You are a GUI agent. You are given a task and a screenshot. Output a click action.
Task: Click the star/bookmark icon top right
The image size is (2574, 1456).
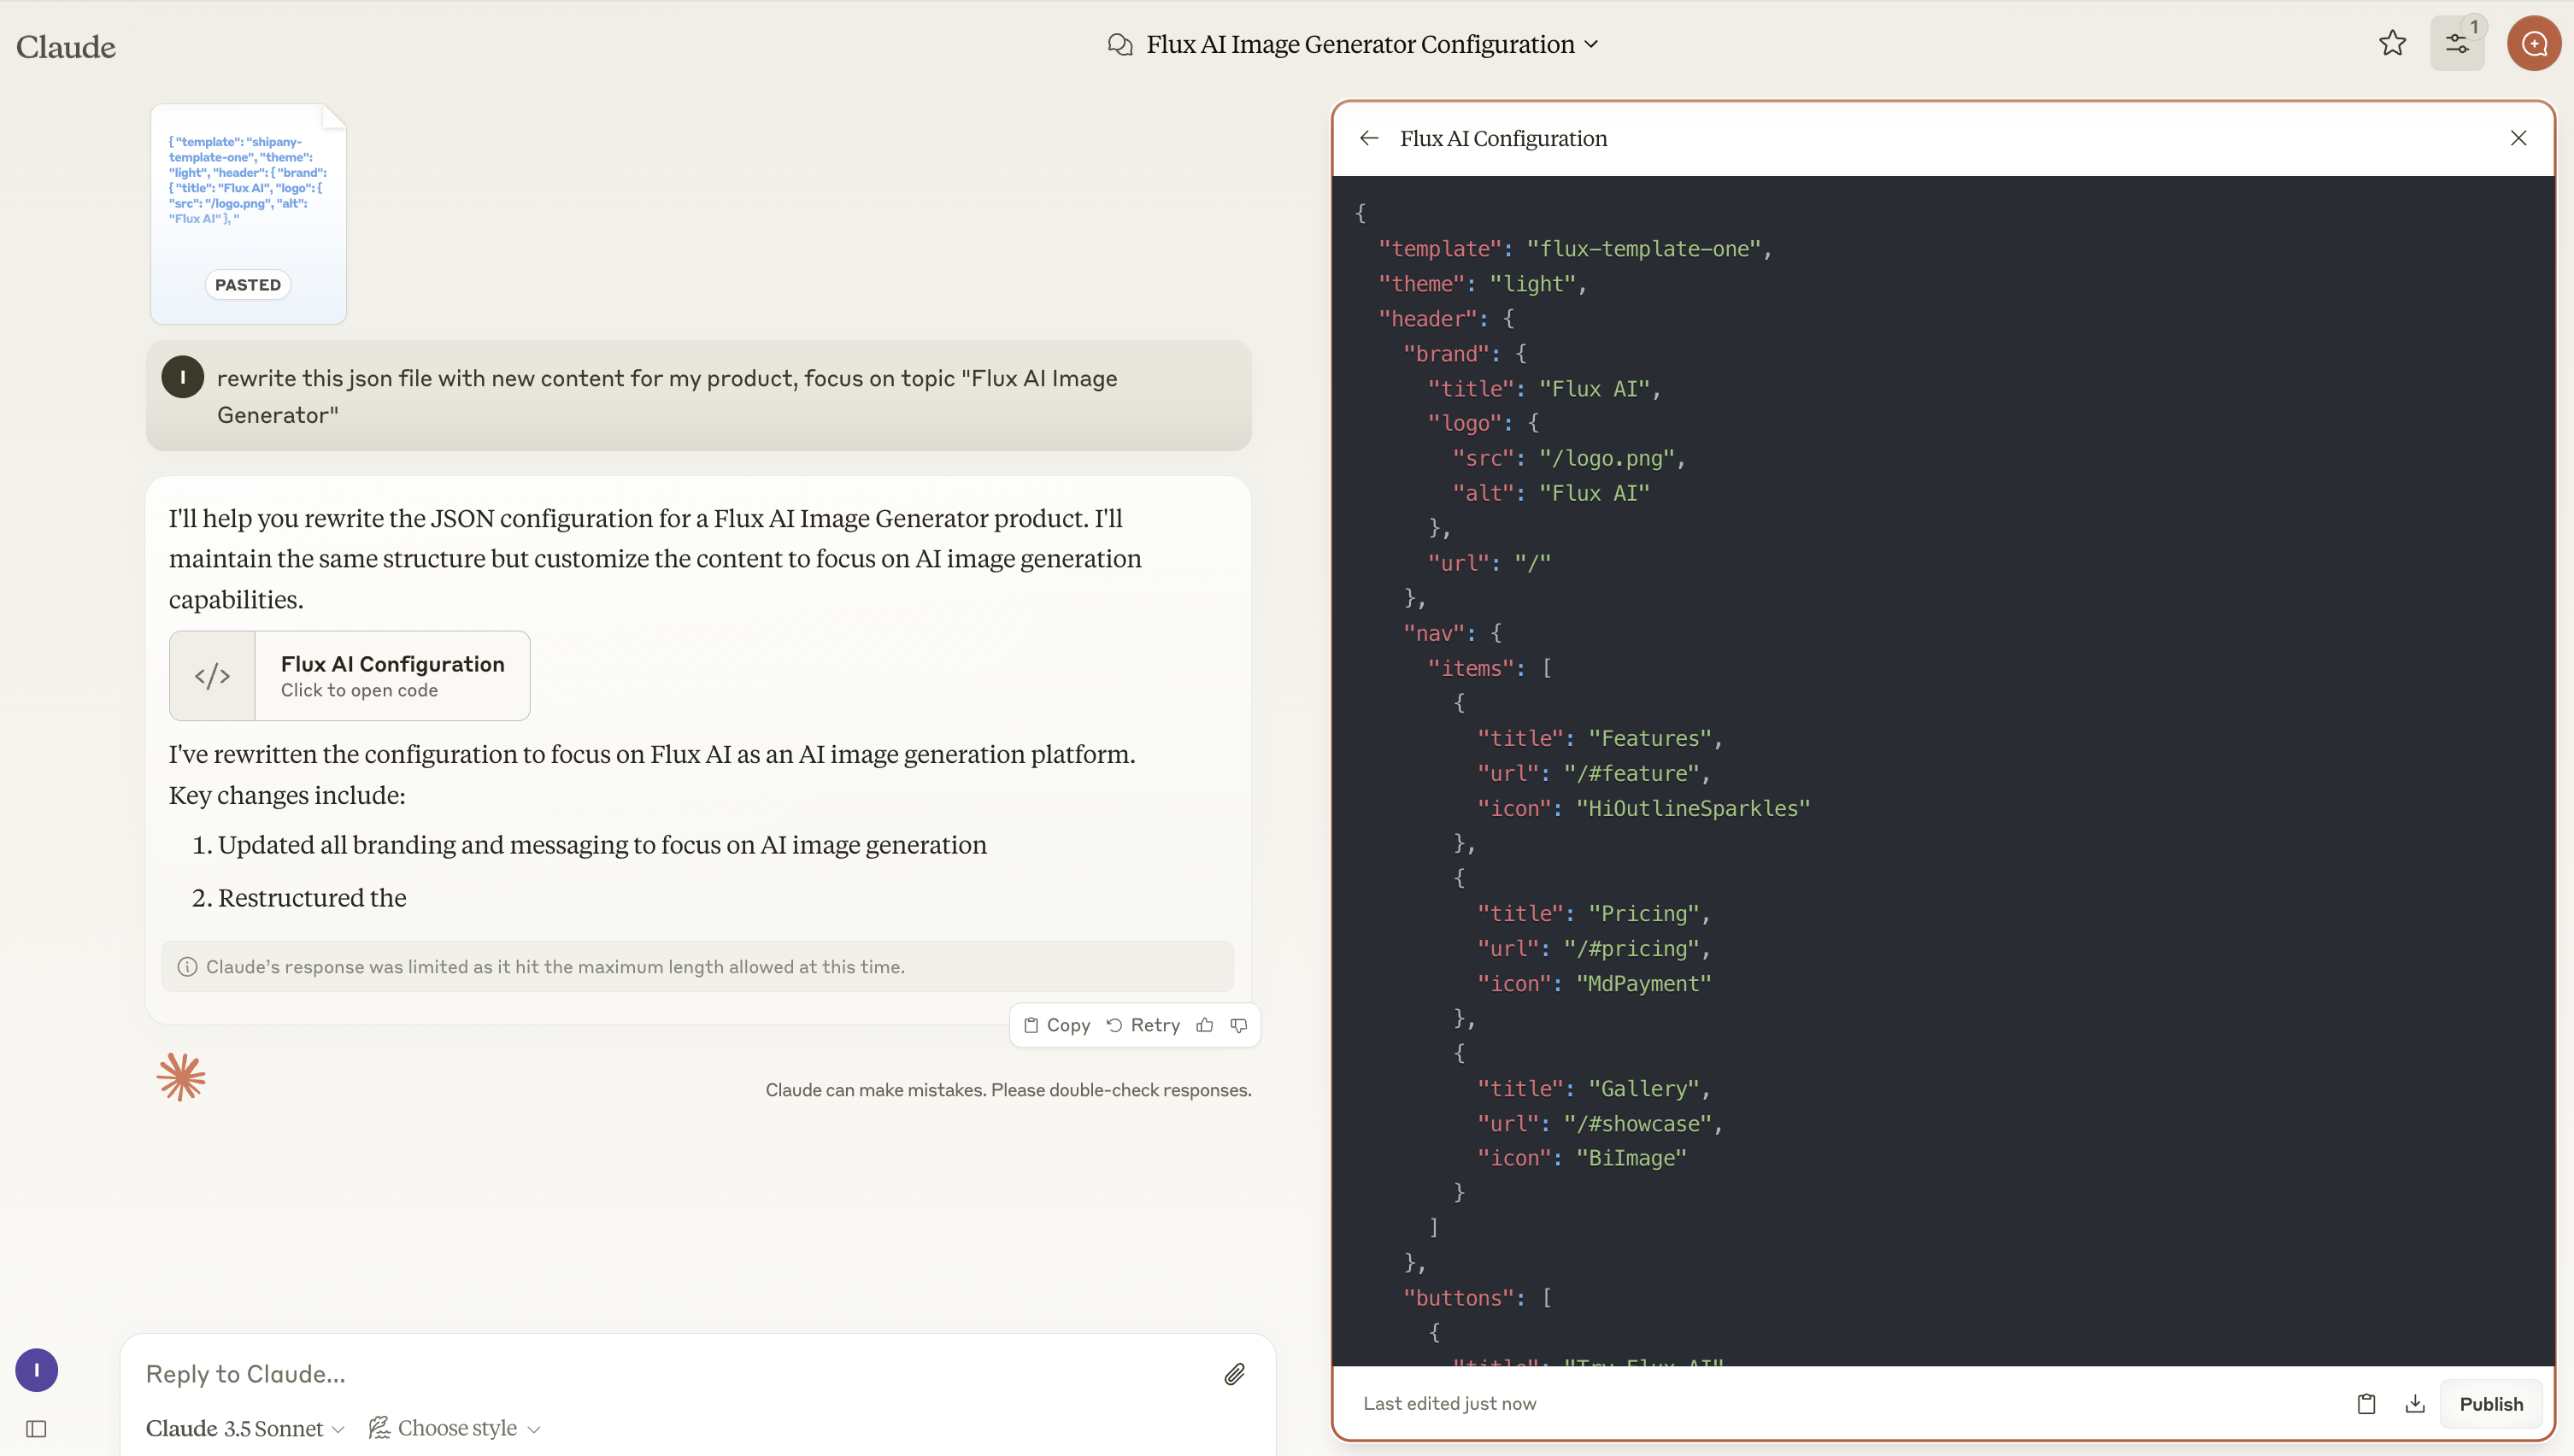click(x=2392, y=44)
